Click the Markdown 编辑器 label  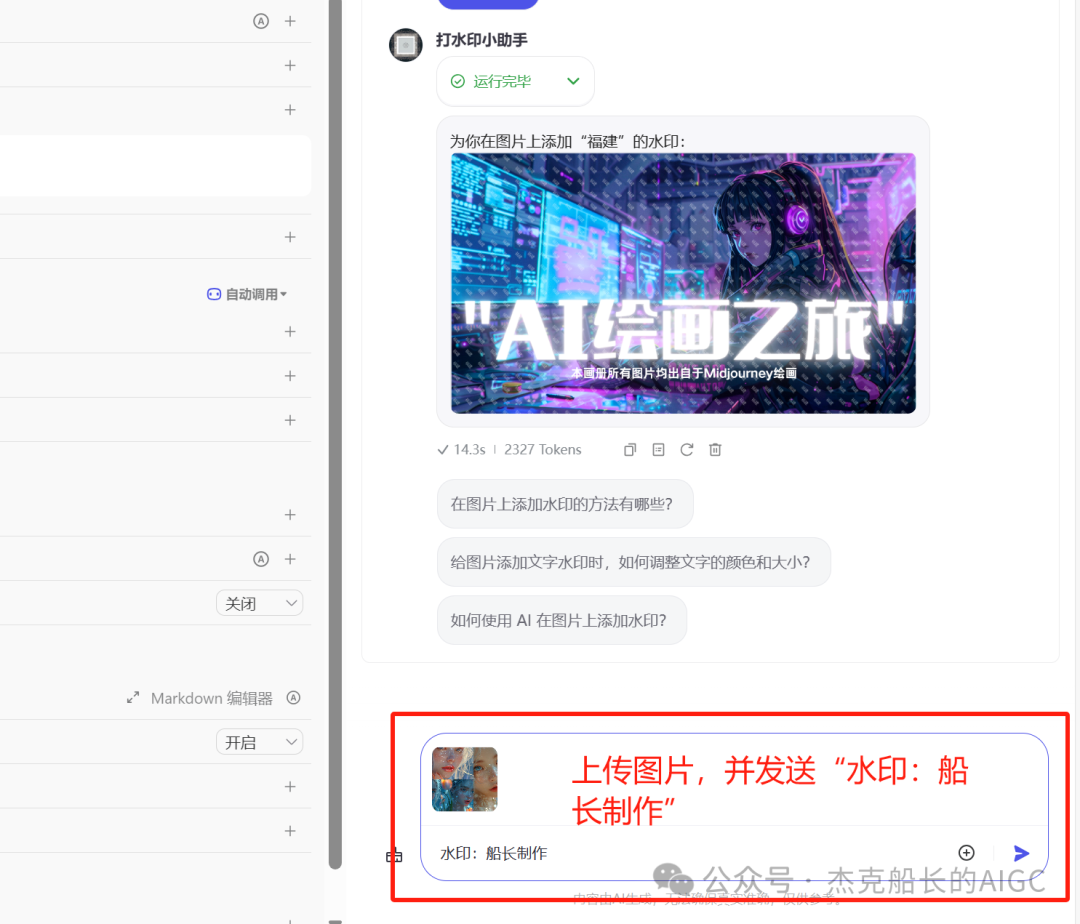click(211, 698)
